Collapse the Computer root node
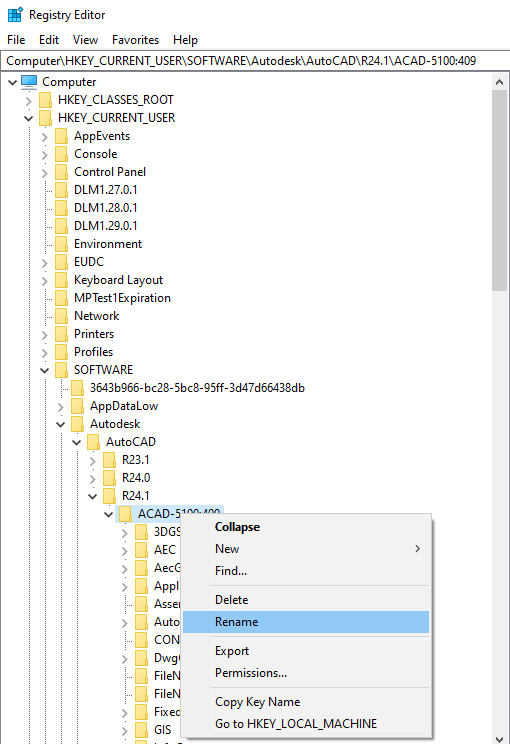This screenshot has width=510, height=744. (x=12, y=83)
